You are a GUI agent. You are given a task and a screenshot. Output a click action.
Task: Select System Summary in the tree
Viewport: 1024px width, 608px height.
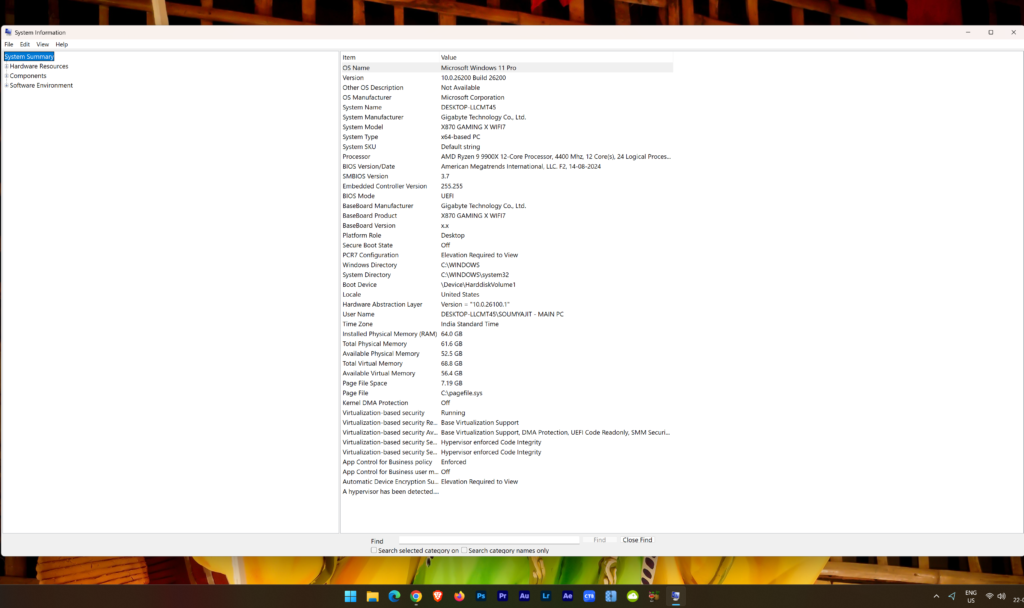[x=29, y=57]
